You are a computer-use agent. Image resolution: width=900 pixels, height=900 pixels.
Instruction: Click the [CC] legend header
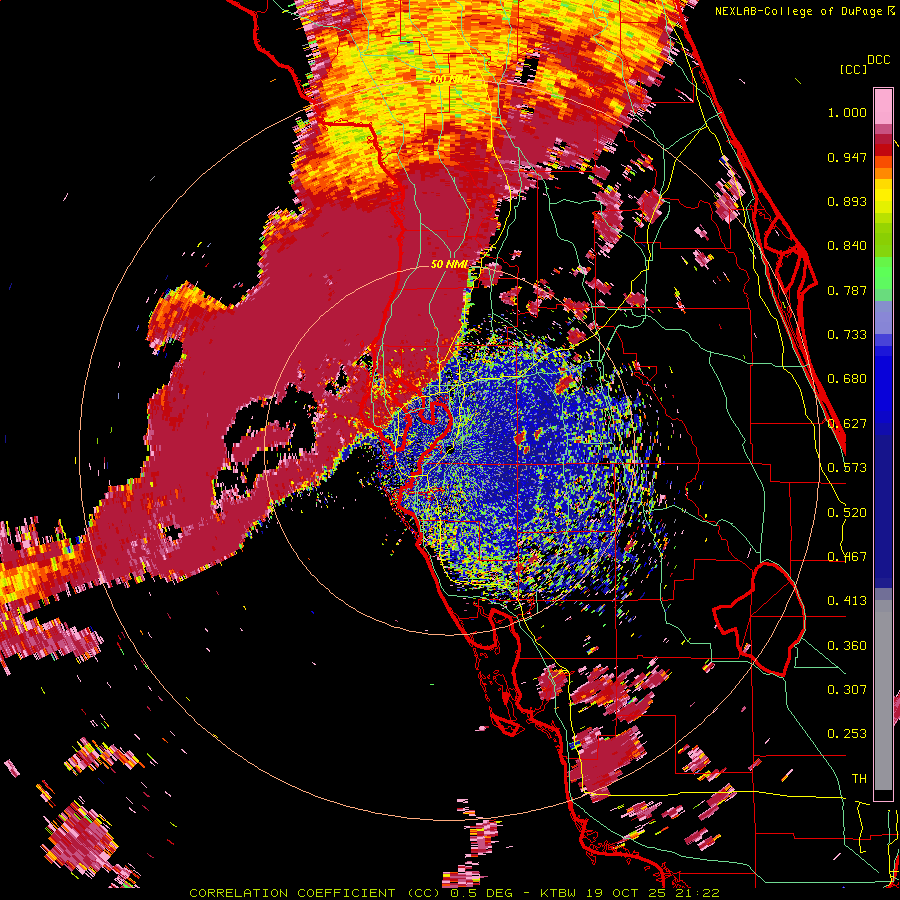click(853, 69)
